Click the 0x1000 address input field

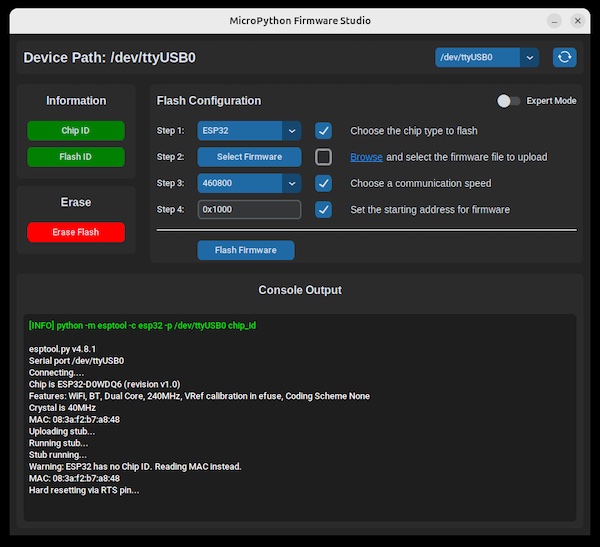tap(249, 209)
